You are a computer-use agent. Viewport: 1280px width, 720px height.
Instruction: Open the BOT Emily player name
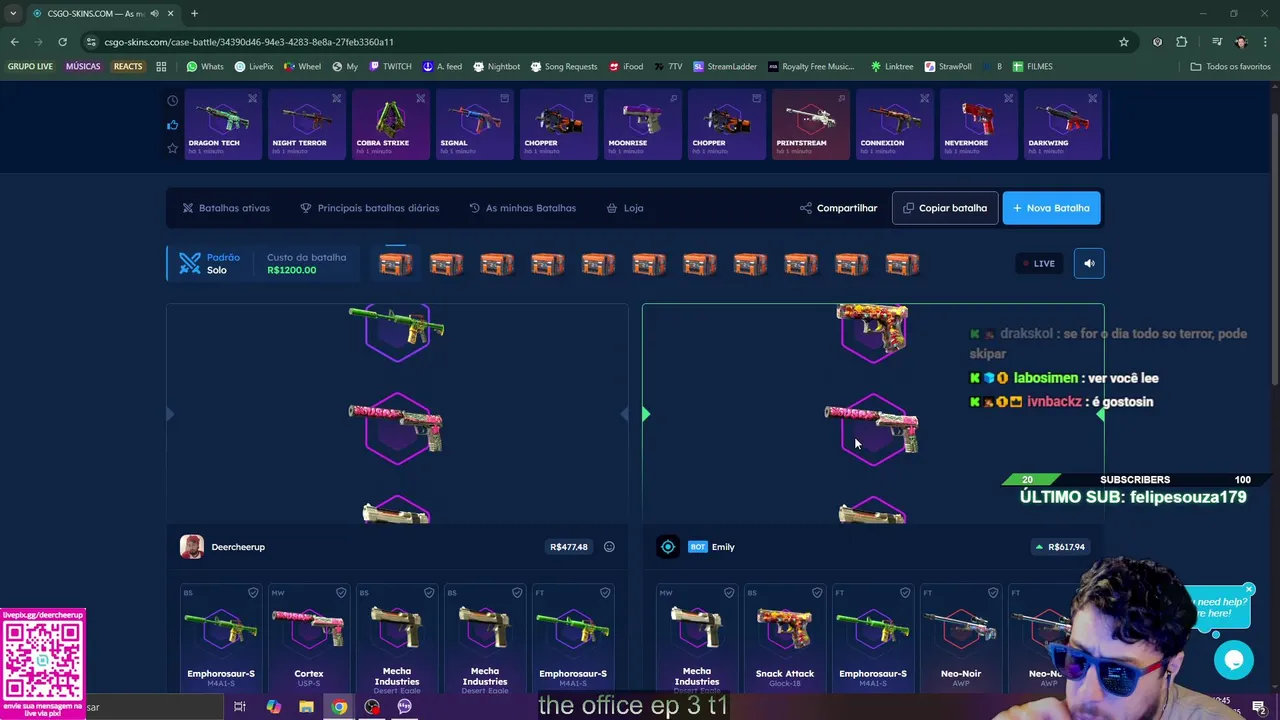click(x=711, y=547)
